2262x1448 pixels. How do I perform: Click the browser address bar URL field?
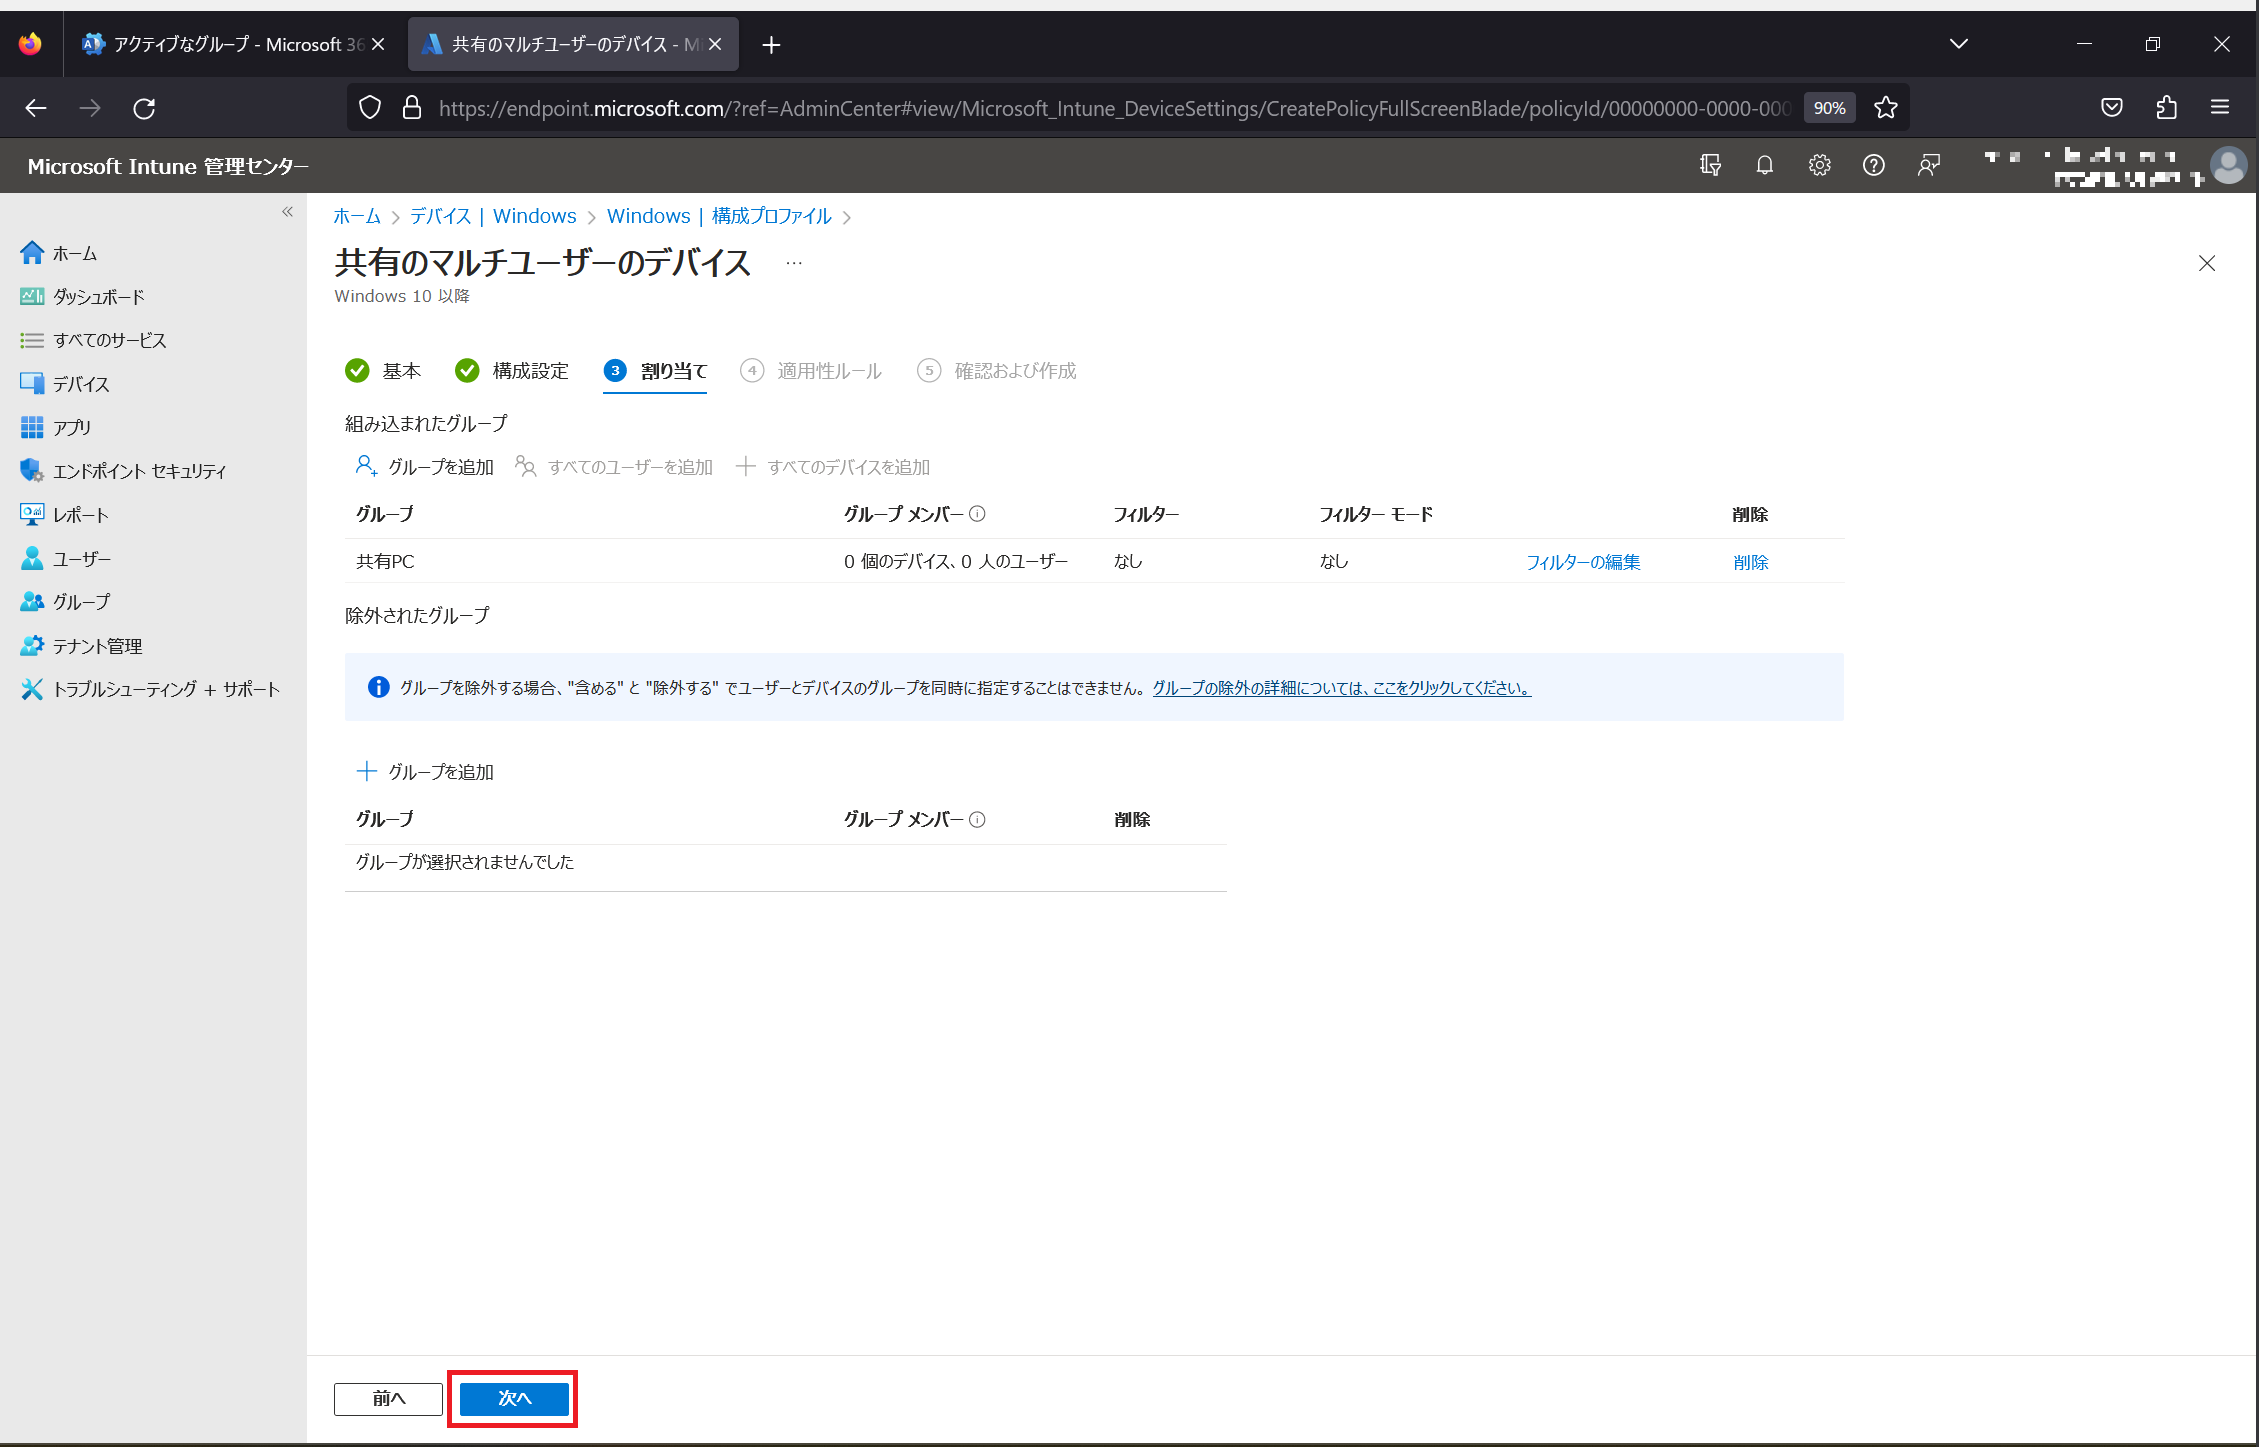click(x=1100, y=108)
